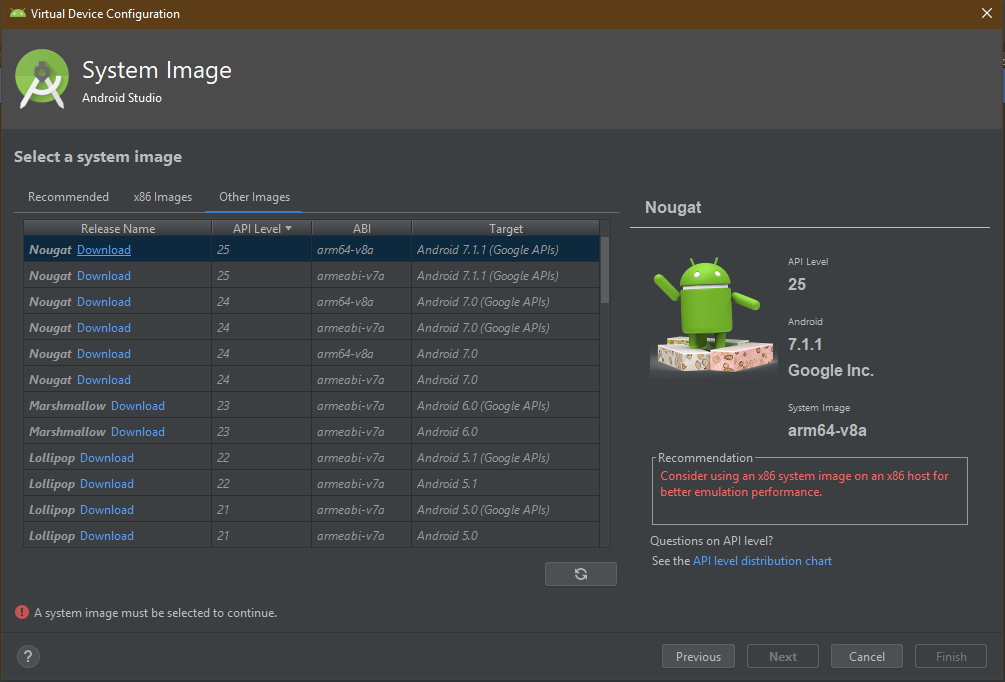Select the Other Images tab
1005x682 pixels.
click(254, 197)
